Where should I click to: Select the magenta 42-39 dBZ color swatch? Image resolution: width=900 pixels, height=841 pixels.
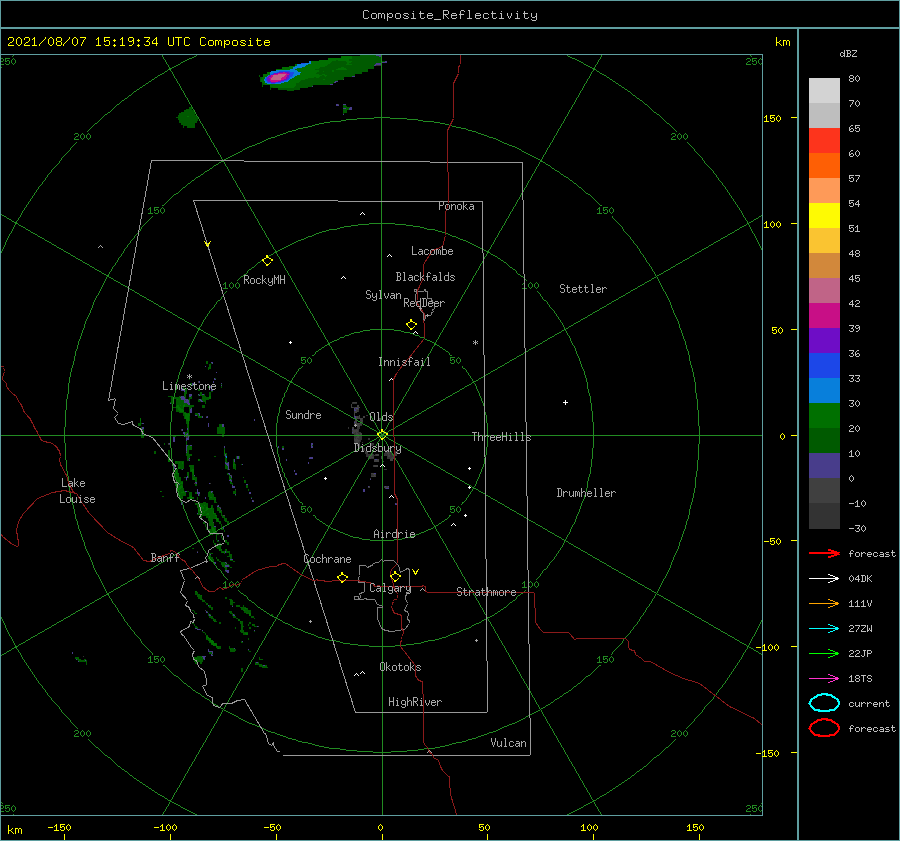point(824,316)
